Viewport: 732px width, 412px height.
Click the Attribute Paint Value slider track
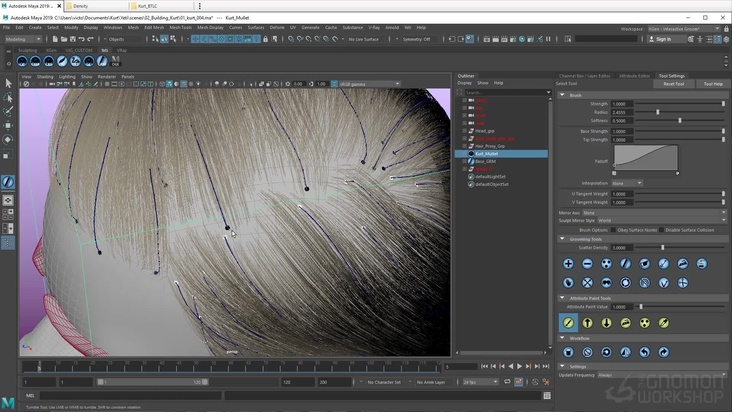pos(679,307)
